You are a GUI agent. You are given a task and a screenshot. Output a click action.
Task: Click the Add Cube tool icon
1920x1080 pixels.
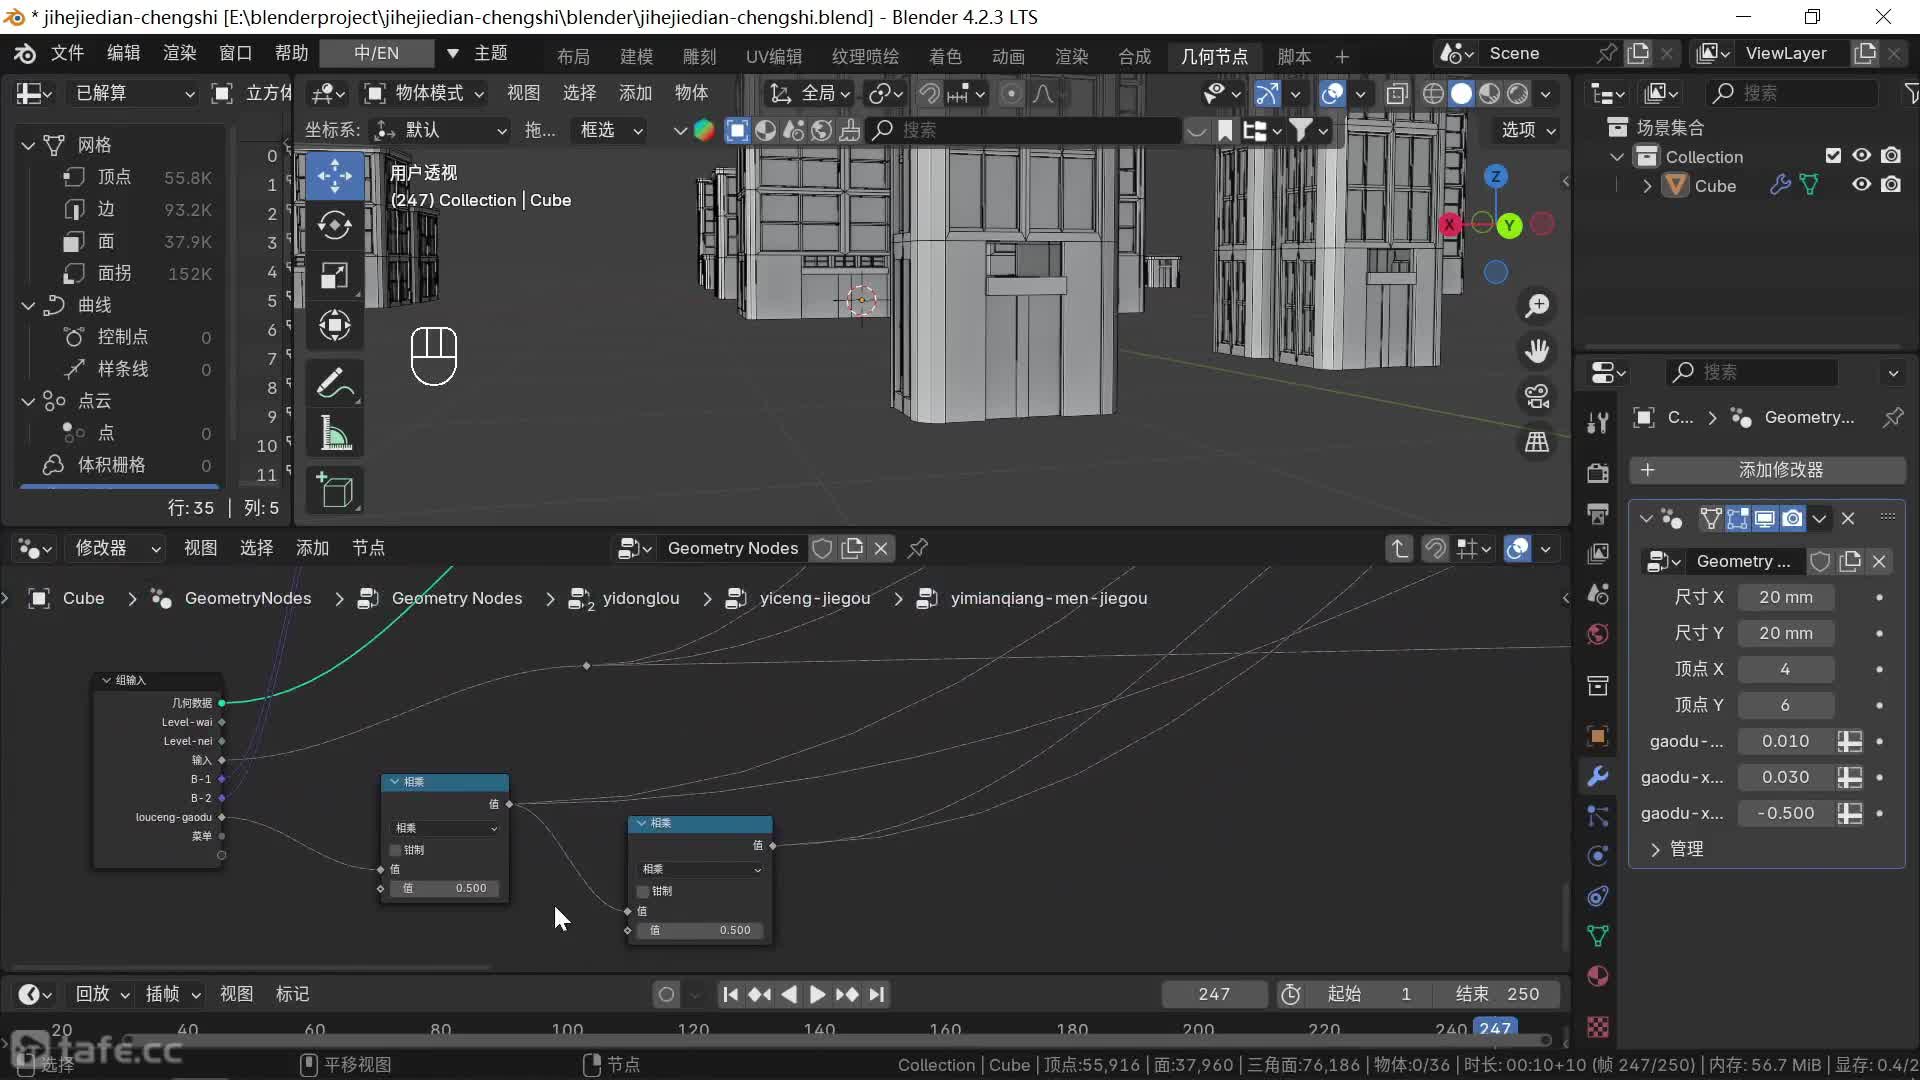coord(334,491)
